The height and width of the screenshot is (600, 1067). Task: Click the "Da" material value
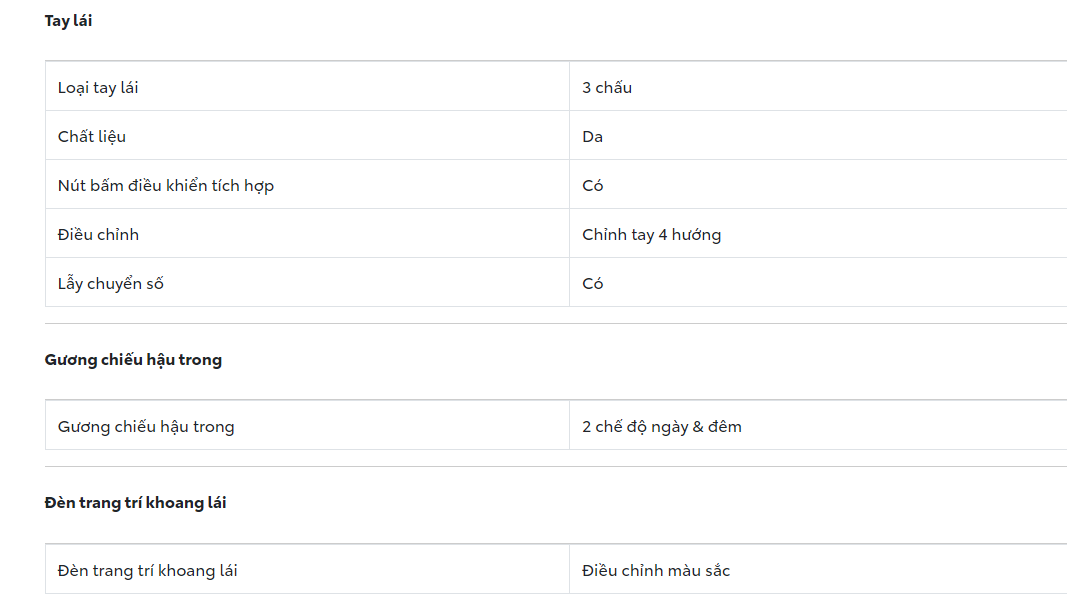593,136
